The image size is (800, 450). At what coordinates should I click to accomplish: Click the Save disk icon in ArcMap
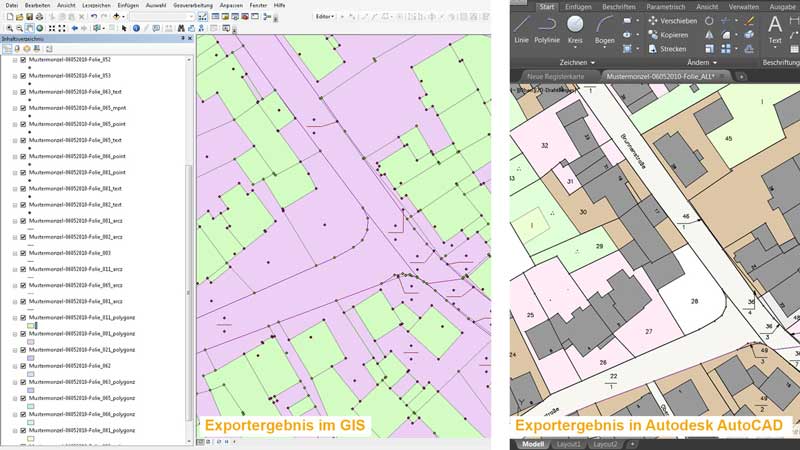[x=29, y=17]
